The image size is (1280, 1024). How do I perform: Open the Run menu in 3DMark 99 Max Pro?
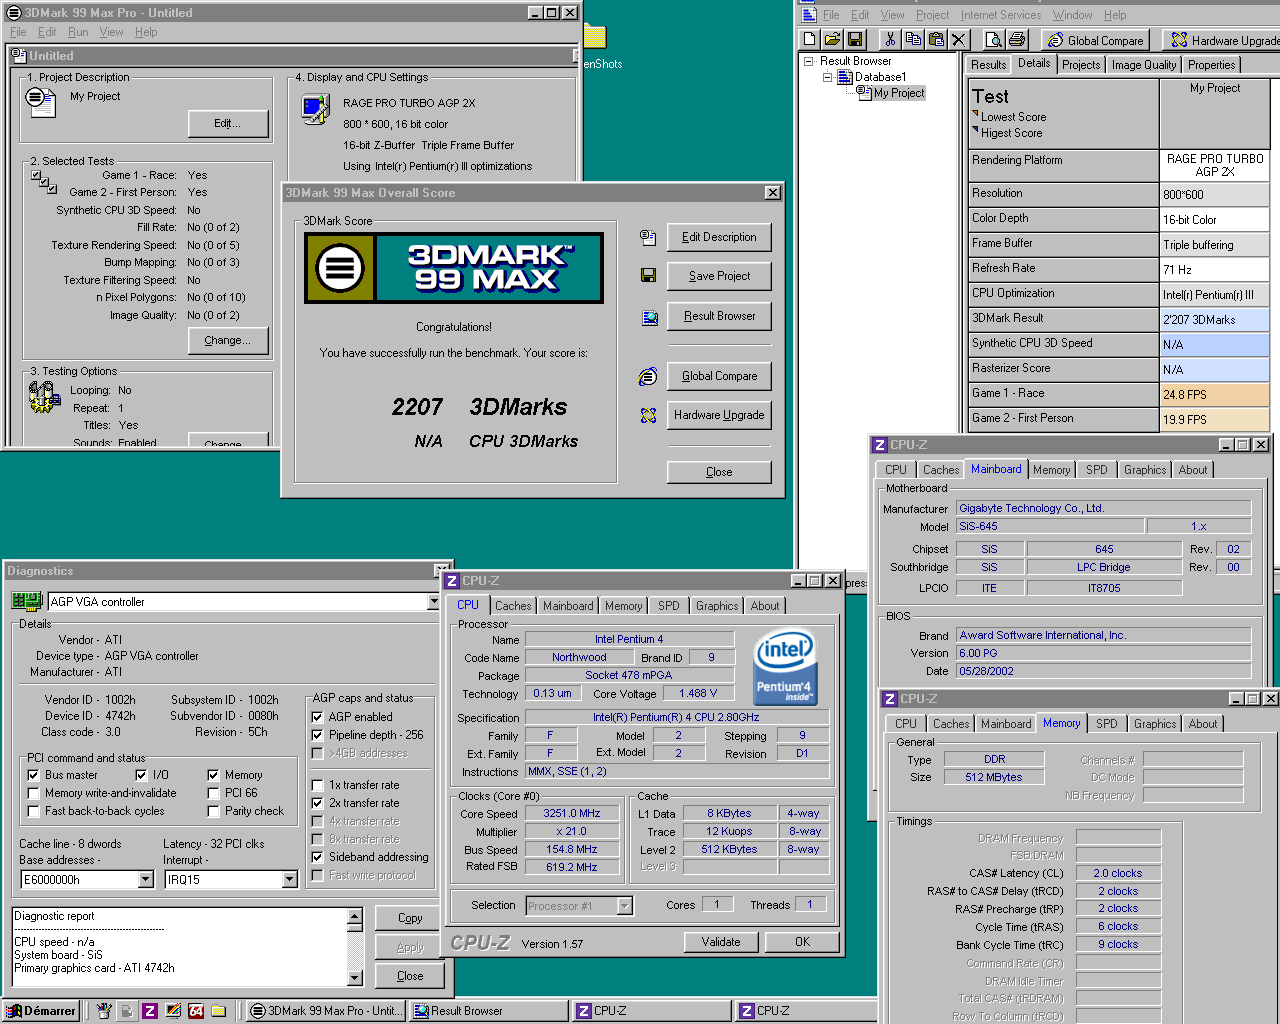78,32
